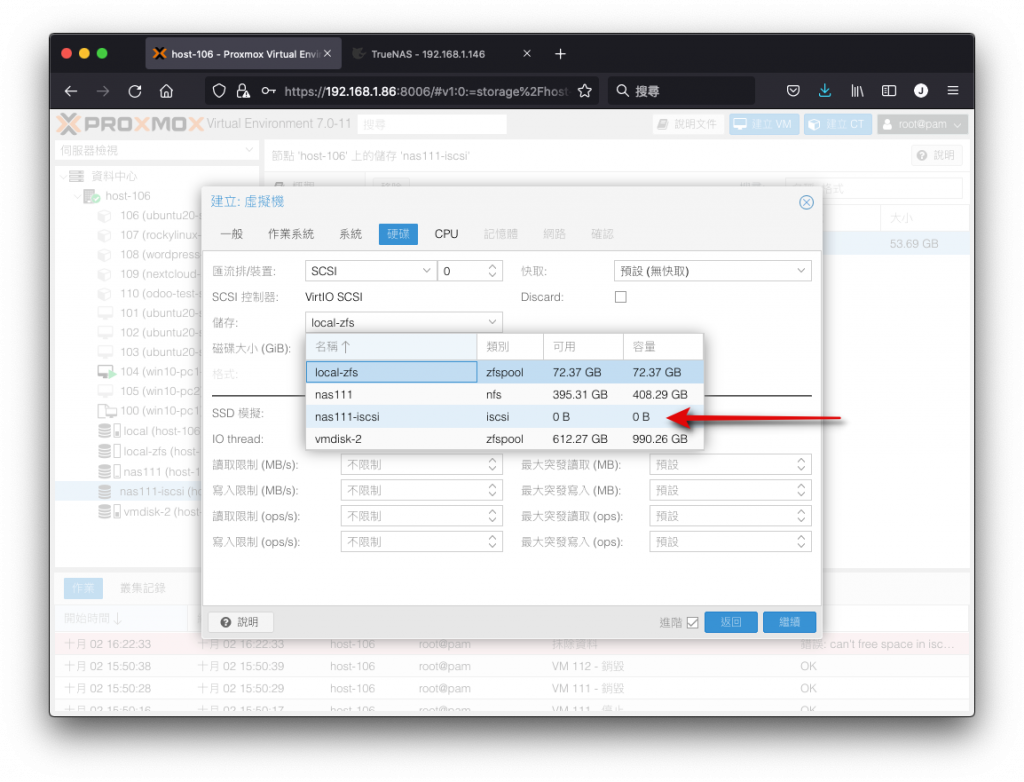1024x782 pixels.
Task: Open the Documentation (說明文件) button
Action: (x=688, y=124)
